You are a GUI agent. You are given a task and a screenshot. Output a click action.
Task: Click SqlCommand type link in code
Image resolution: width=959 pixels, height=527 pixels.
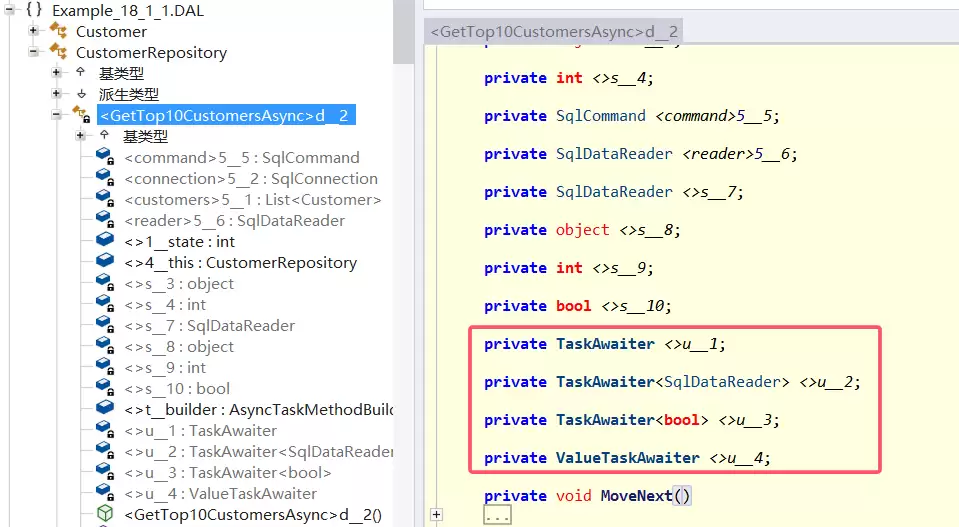(x=601, y=116)
